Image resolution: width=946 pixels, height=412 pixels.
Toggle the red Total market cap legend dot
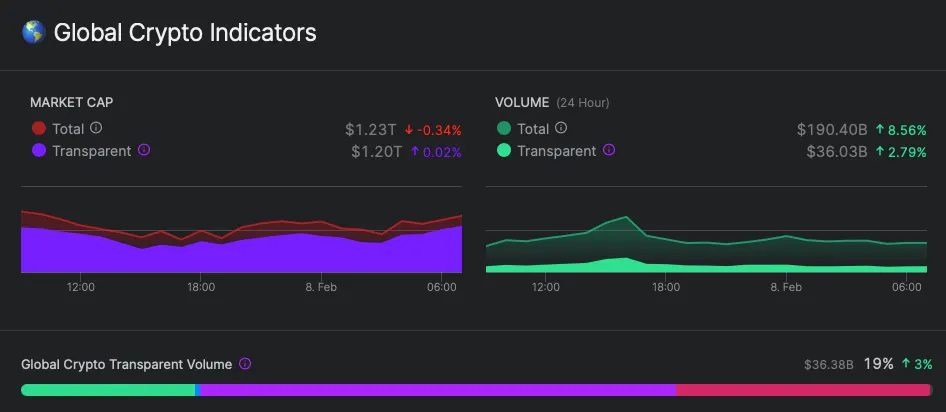coord(39,128)
